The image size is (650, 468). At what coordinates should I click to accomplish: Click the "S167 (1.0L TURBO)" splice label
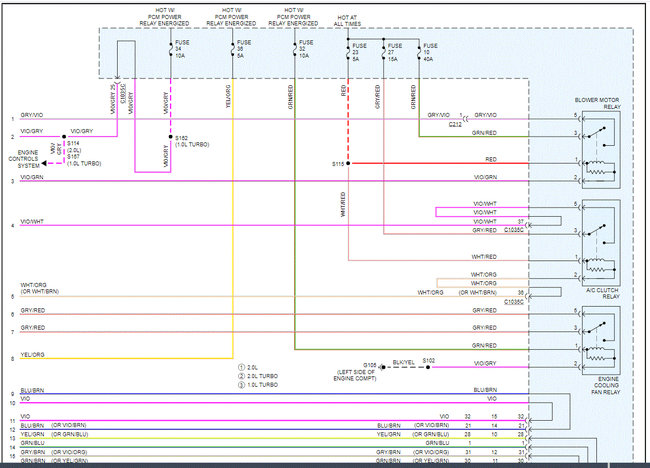pos(84,160)
